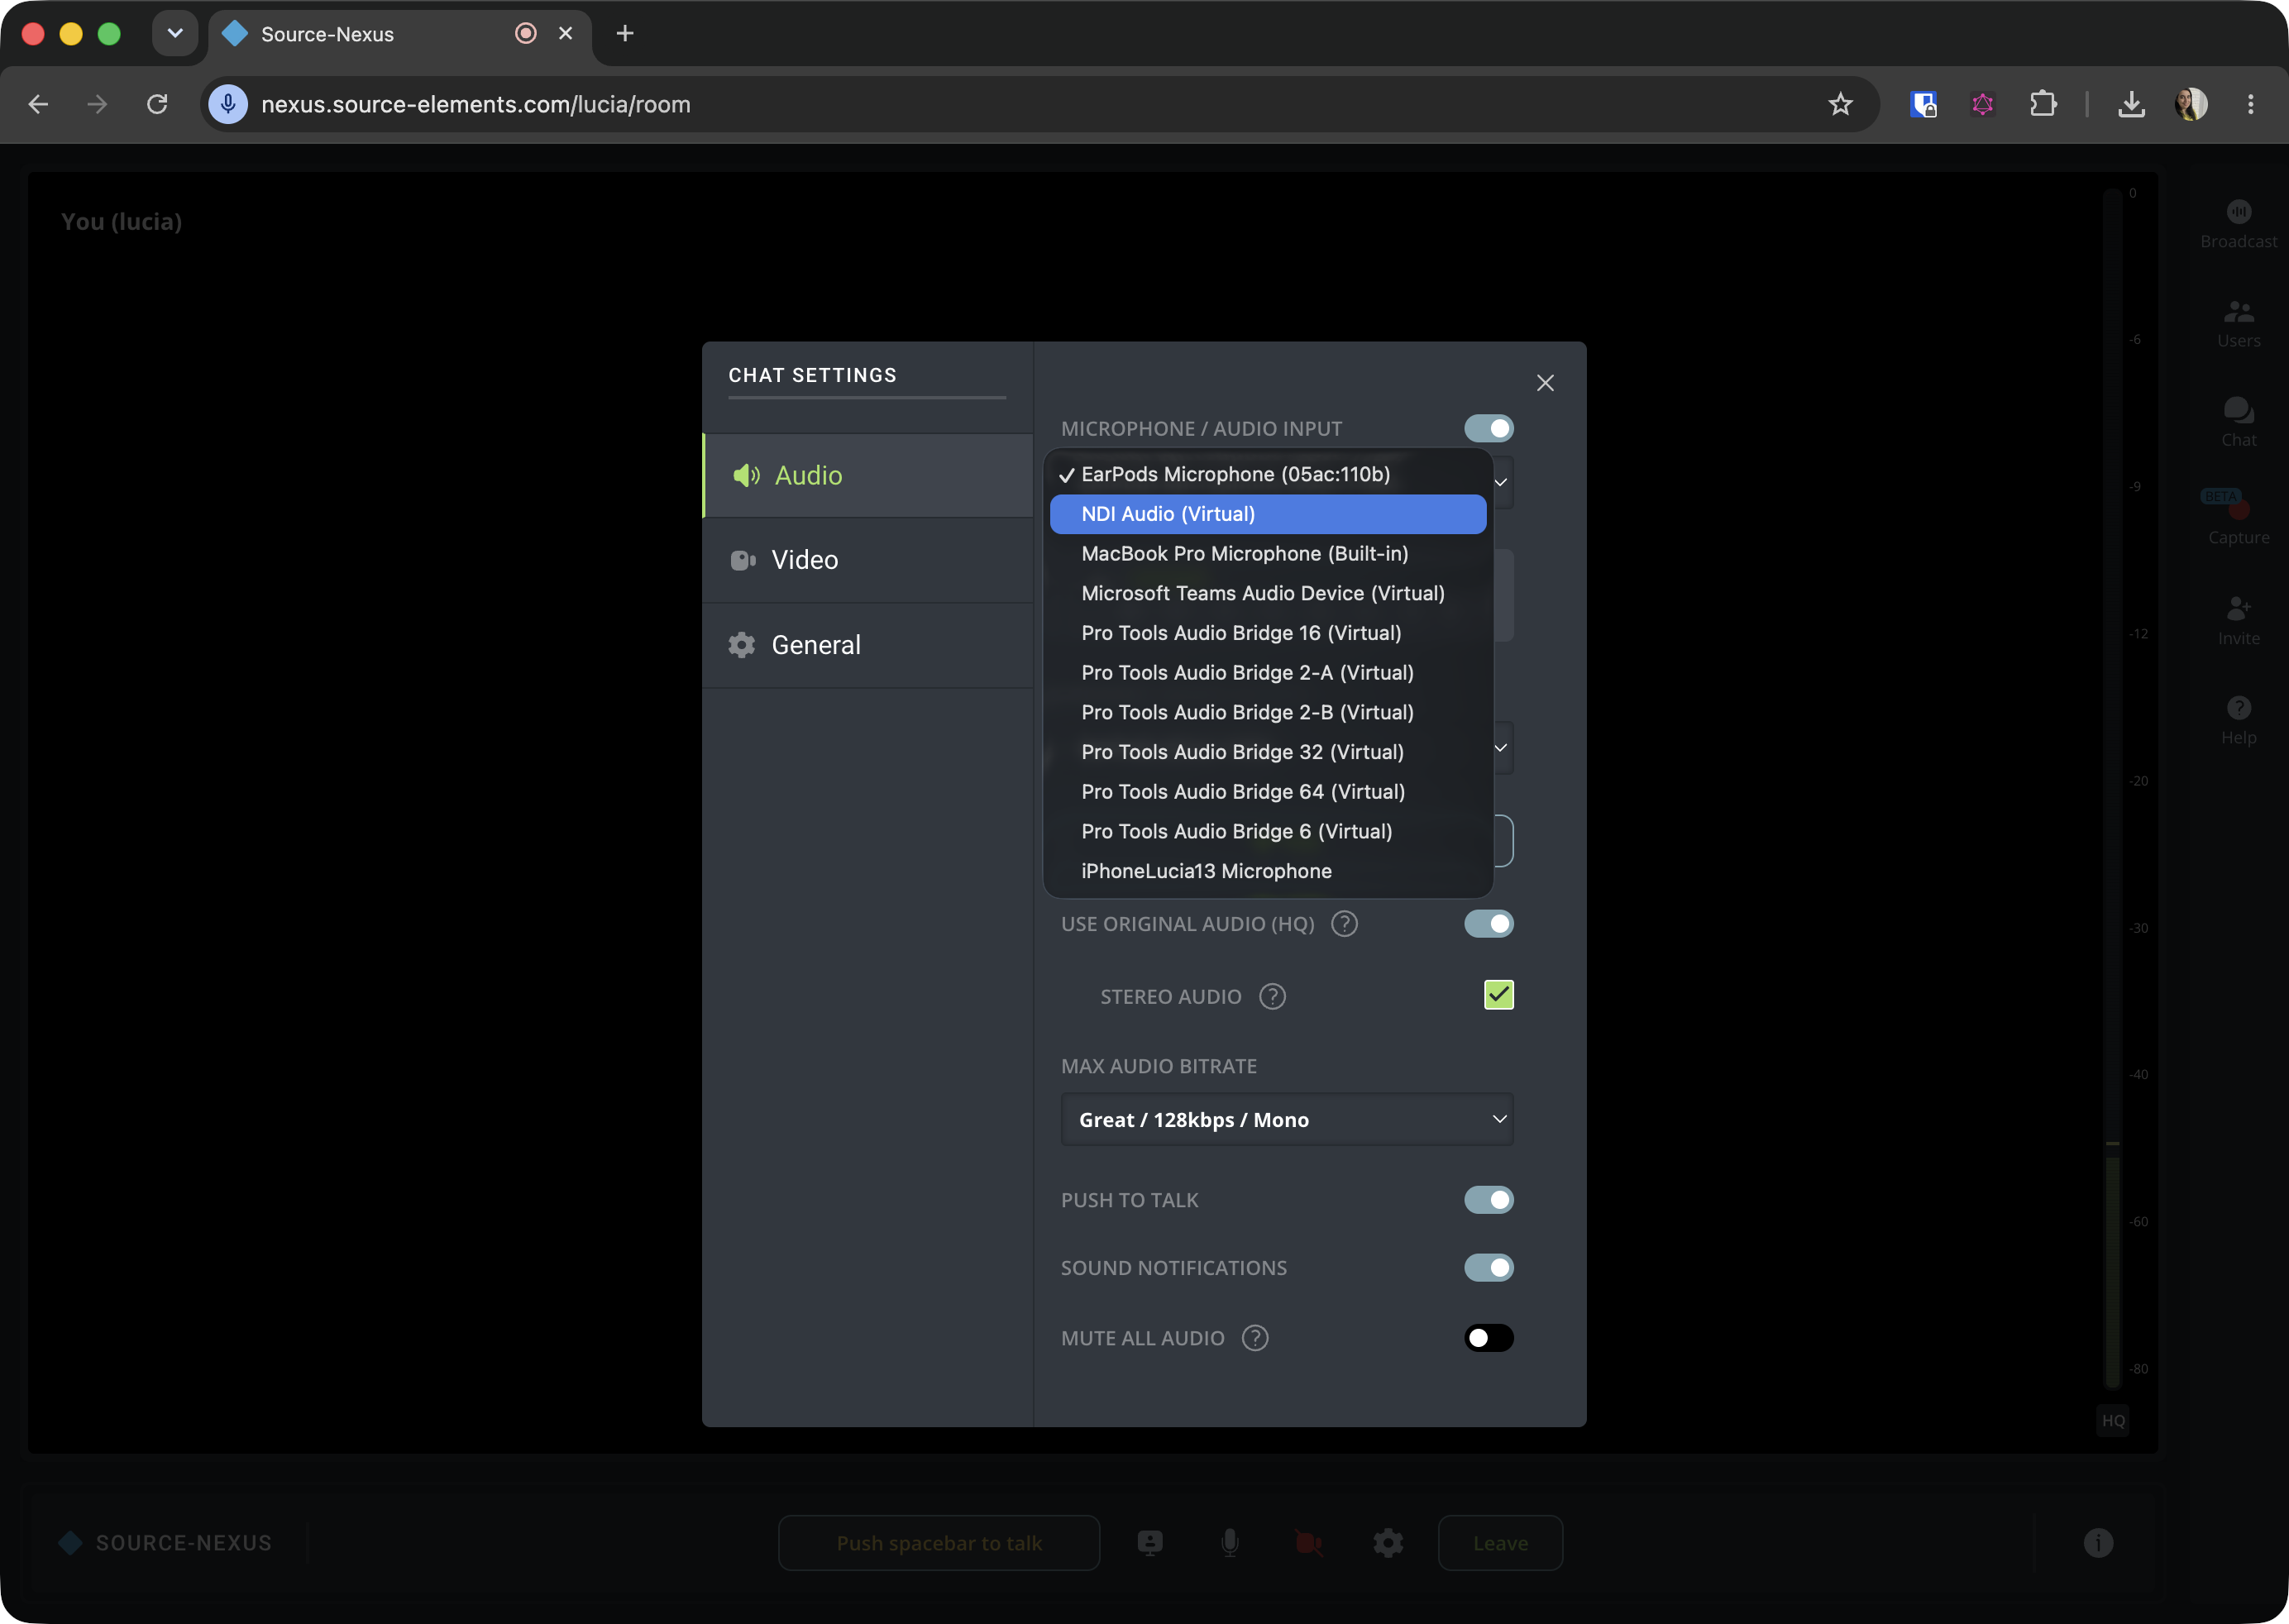The height and width of the screenshot is (1624, 2289).
Task: Disable Sound Notifications switch
Action: pos(1488,1268)
